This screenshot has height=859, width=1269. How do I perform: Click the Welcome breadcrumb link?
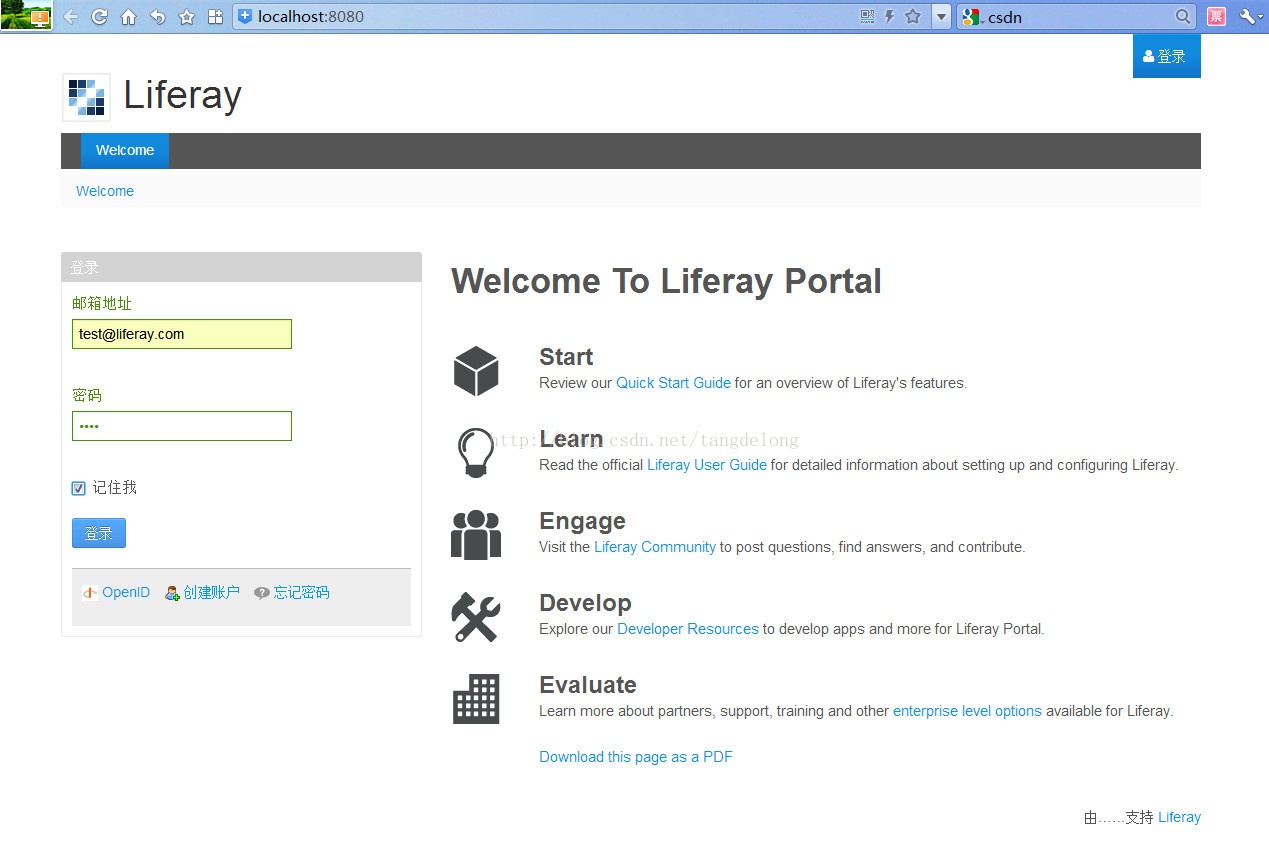(x=105, y=191)
